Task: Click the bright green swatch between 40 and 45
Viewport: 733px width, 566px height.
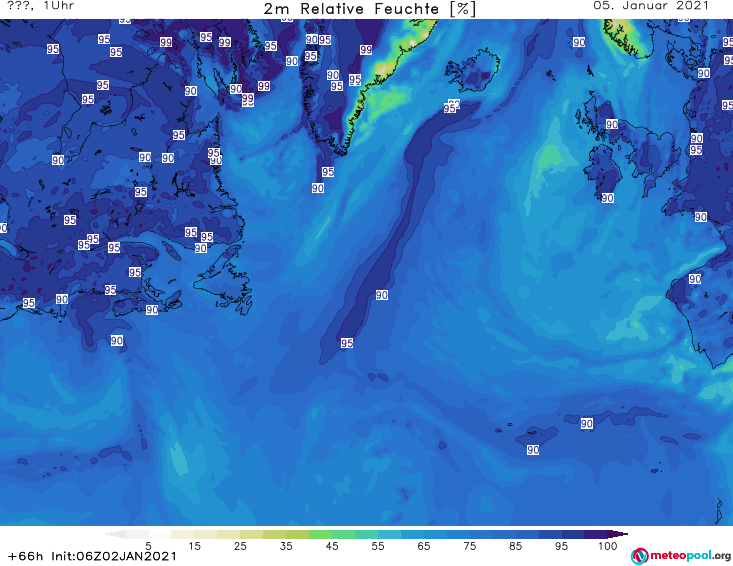Action: point(320,534)
